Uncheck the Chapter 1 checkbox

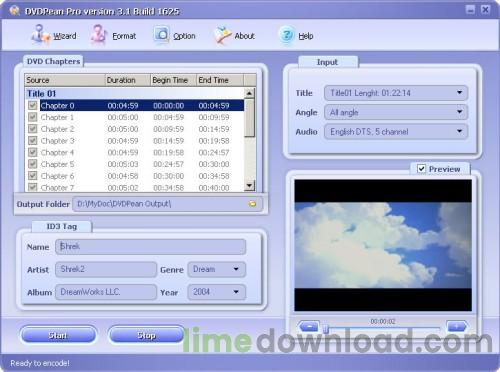[x=32, y=117]
